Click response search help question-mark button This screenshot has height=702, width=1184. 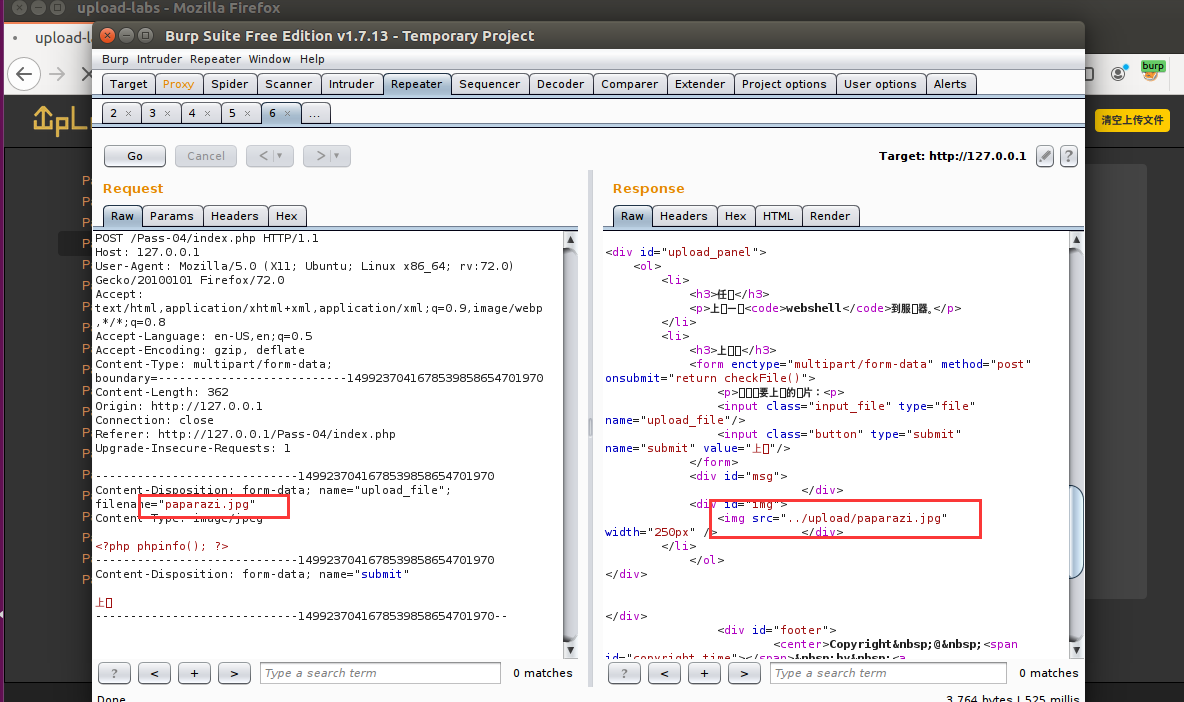coord(624,673)
